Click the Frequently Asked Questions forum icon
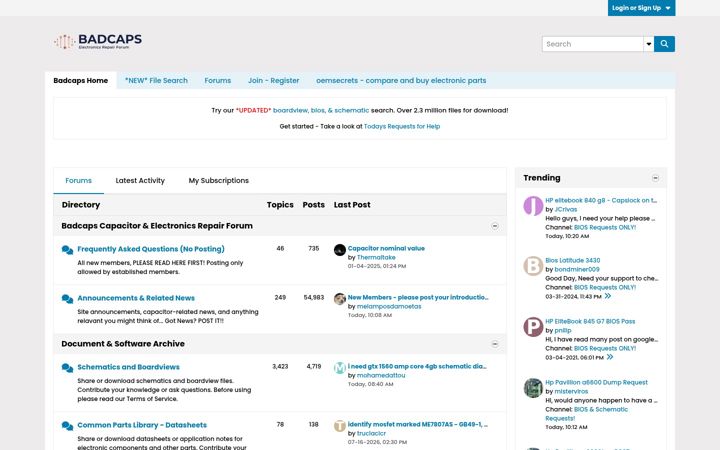 pyautogui.click(x=68, y=250)
